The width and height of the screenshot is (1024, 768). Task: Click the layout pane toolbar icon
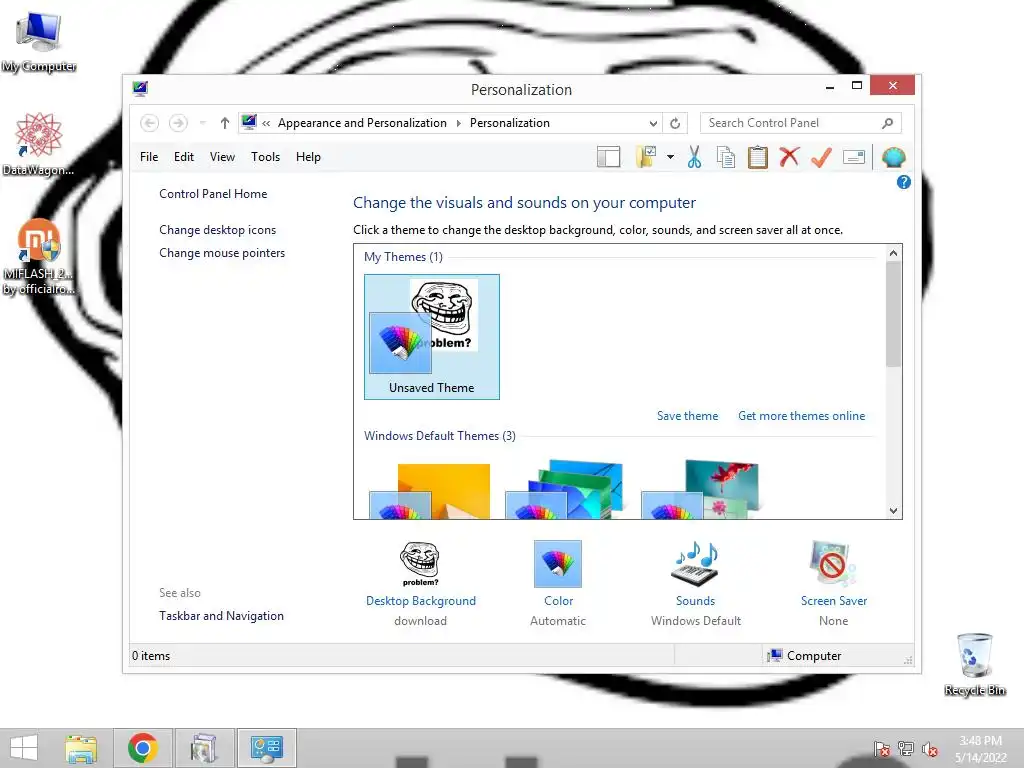click(609, 157)
